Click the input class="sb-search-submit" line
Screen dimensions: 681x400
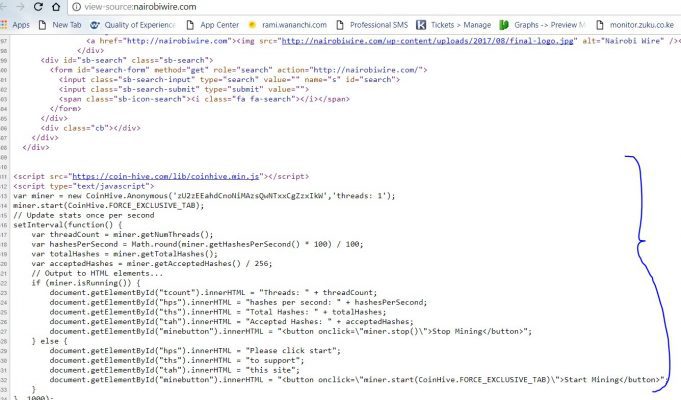coord(184,89)
